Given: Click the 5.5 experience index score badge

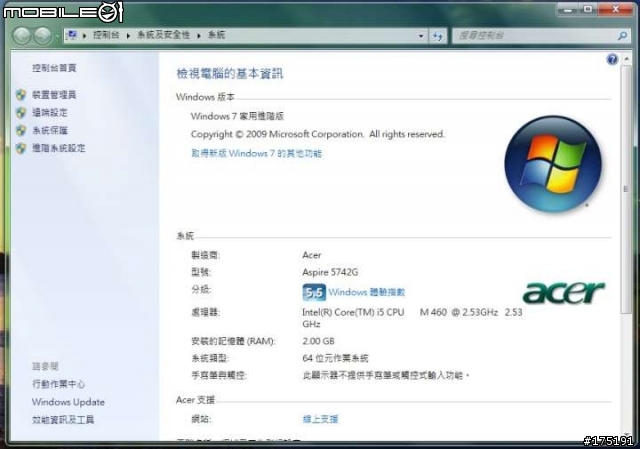Looking at the screenshot, I should [314, 292].
